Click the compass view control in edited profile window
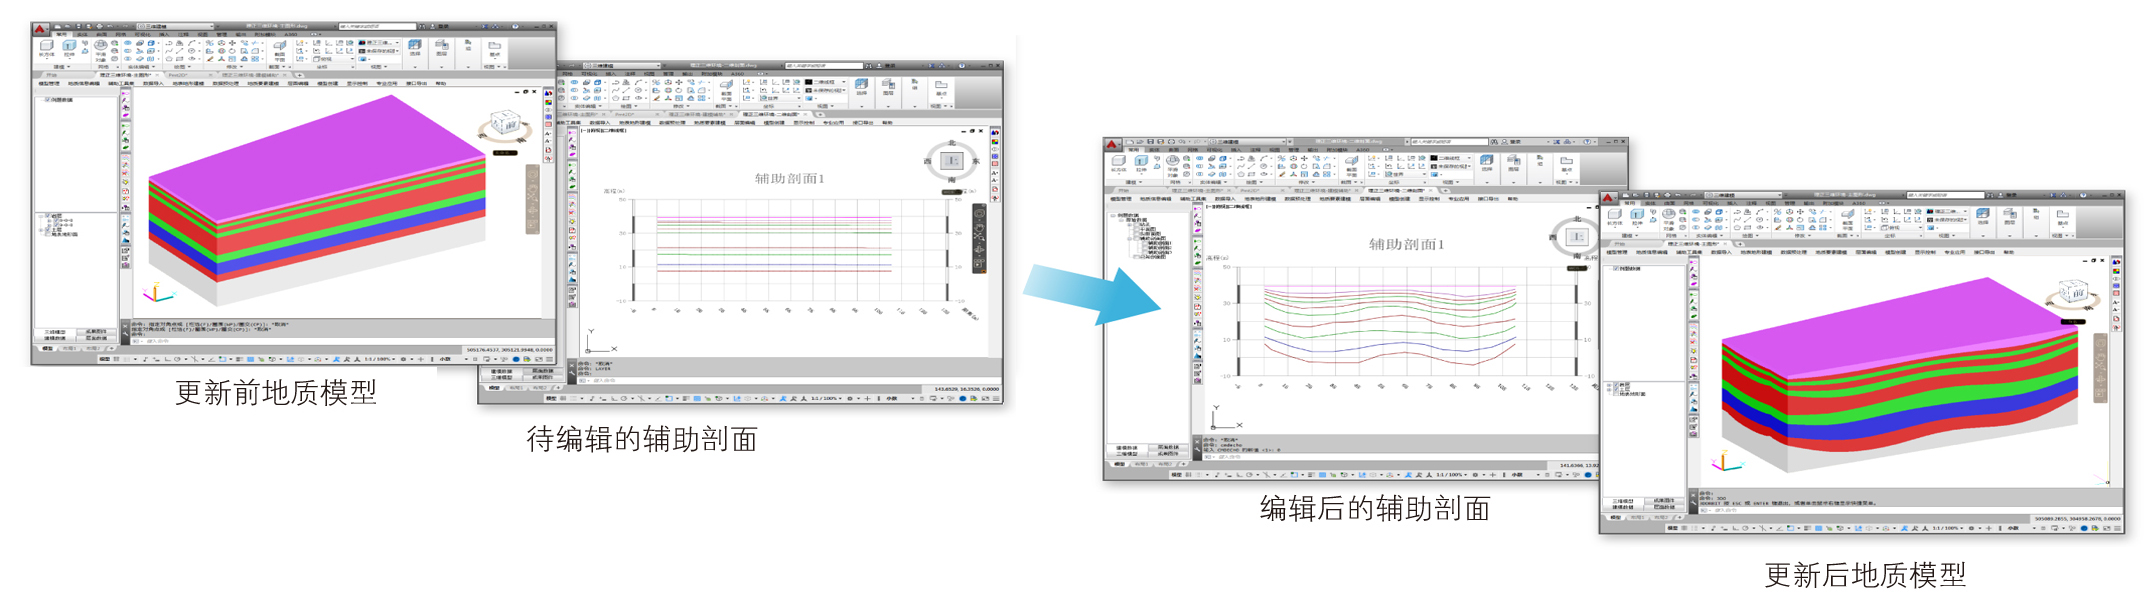This screenshot has width=2148, height=605. tap(1577, 237)
